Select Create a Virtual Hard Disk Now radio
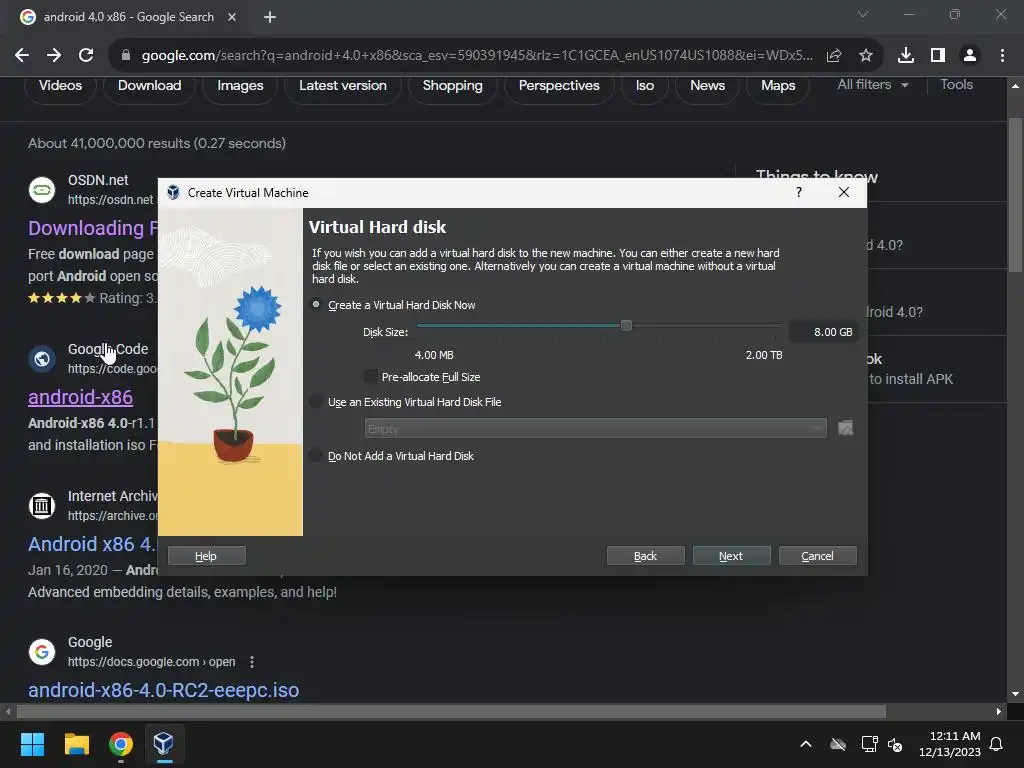 [316, 304]
